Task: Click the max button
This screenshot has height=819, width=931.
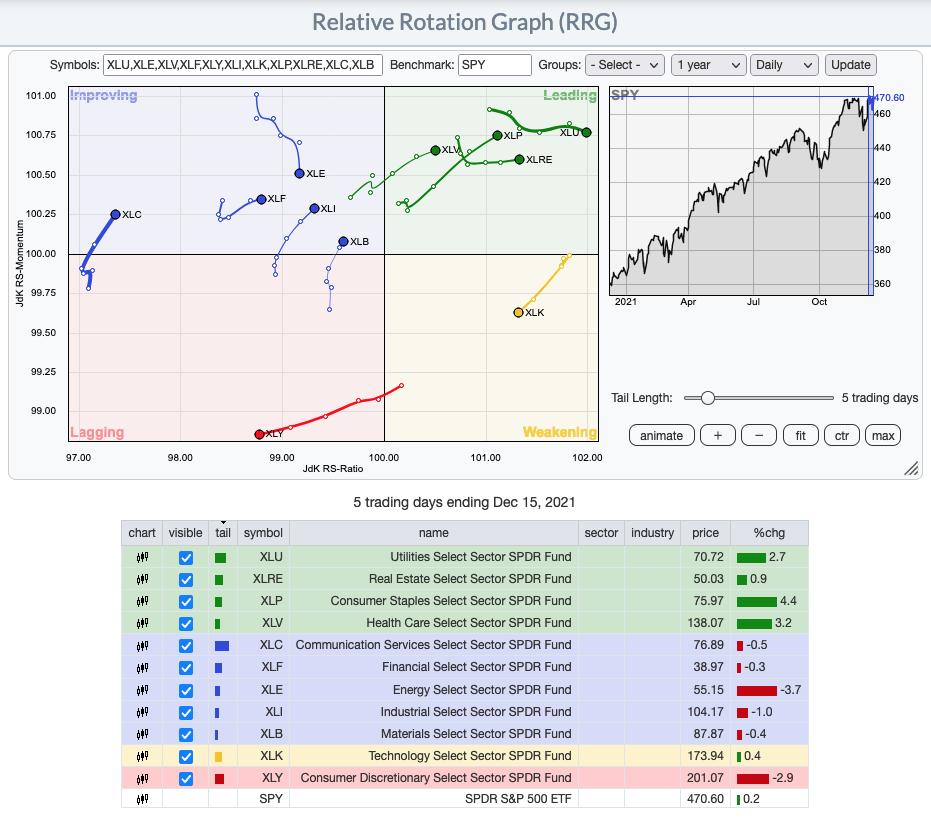Action: (883, 435)
